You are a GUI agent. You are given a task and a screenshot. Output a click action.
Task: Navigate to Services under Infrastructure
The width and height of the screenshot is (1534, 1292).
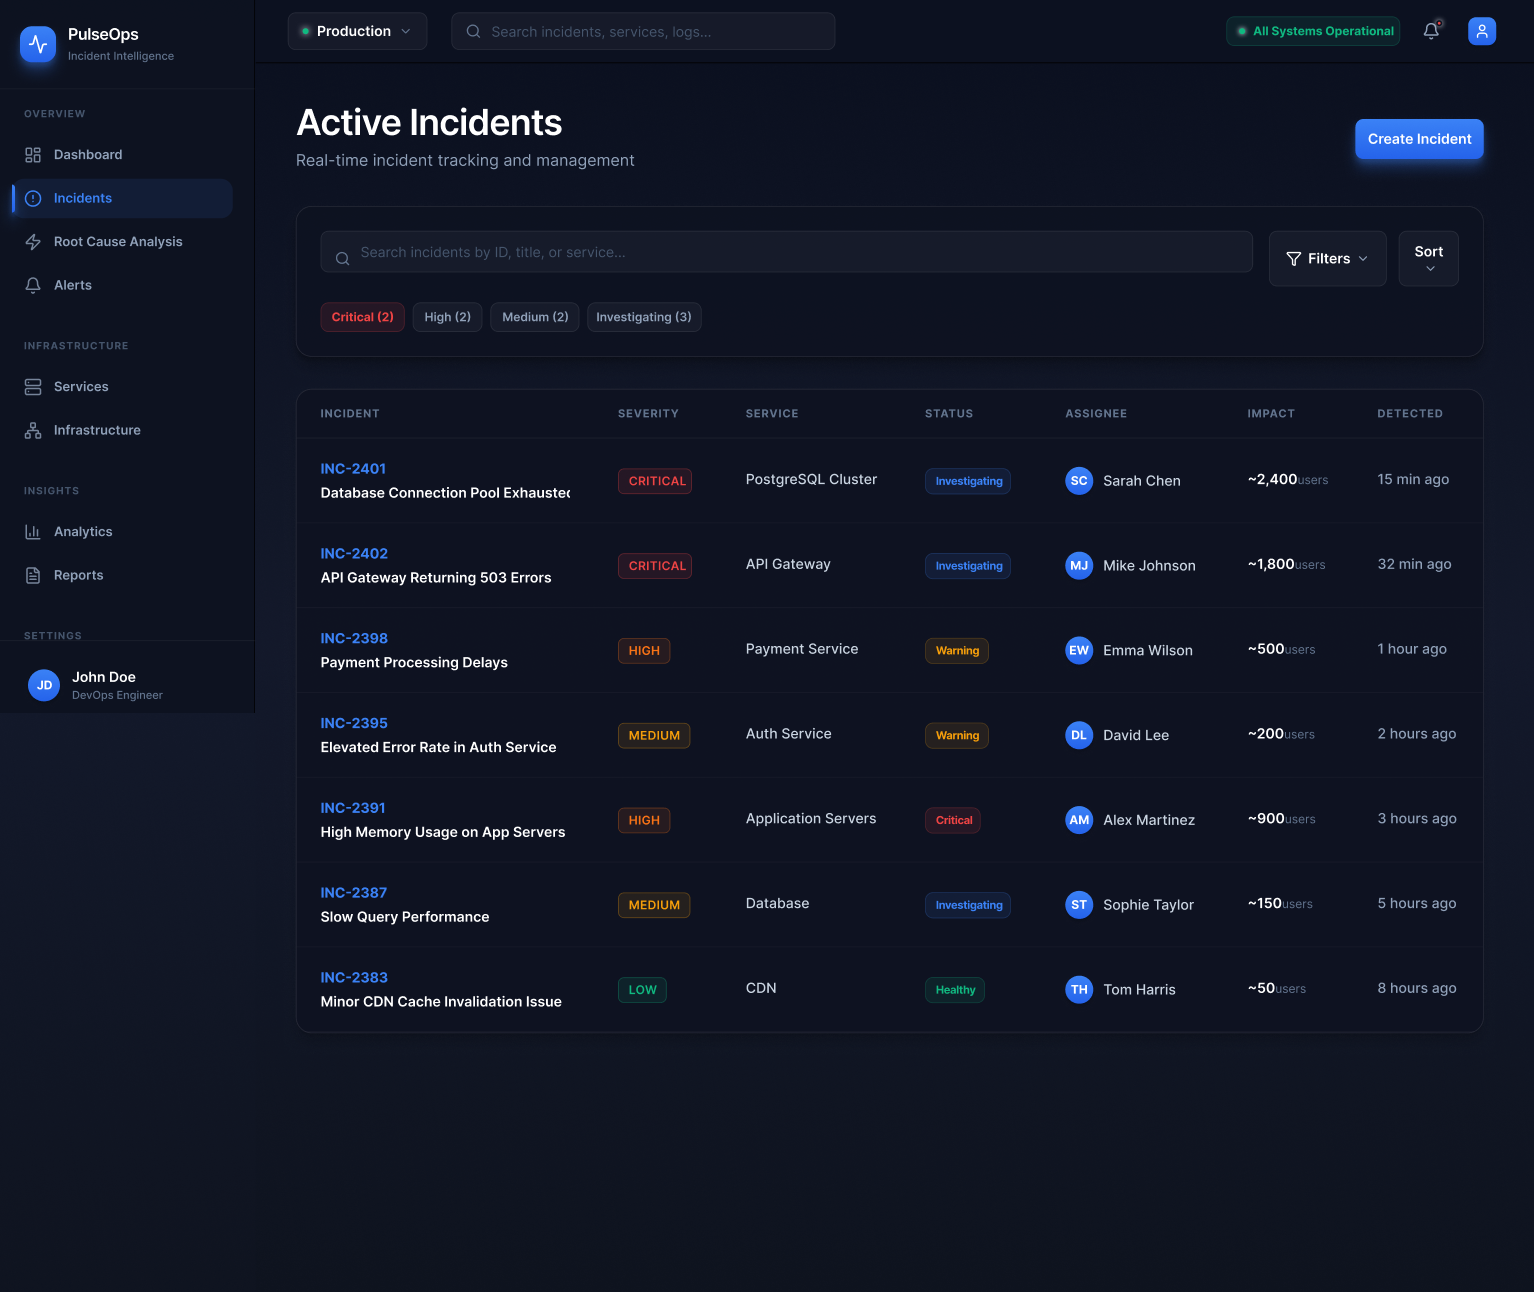coord(81,386)
